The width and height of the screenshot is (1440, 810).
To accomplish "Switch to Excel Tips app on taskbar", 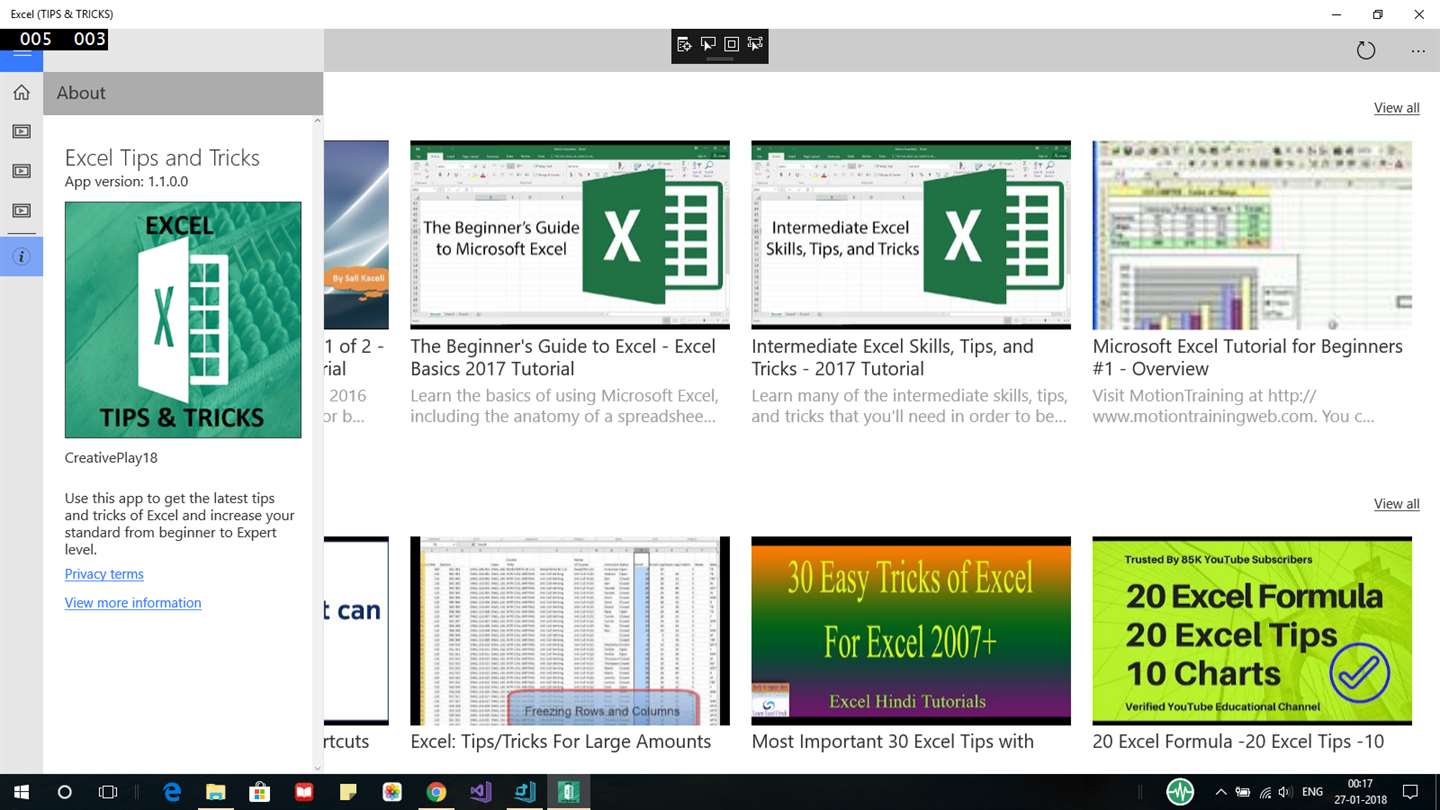I will point(568,792).
